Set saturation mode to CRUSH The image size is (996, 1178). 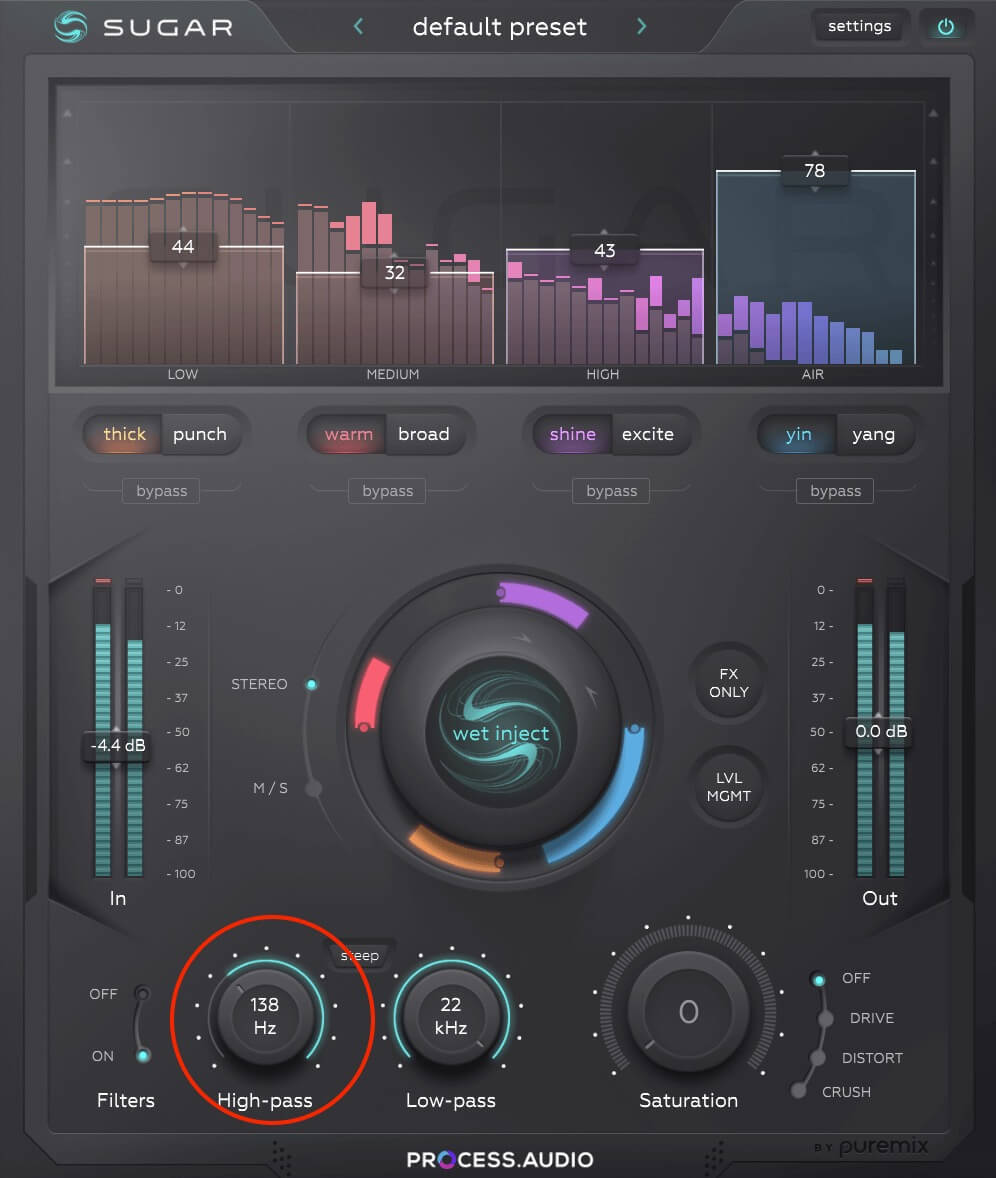click(x=799, y=1090)
